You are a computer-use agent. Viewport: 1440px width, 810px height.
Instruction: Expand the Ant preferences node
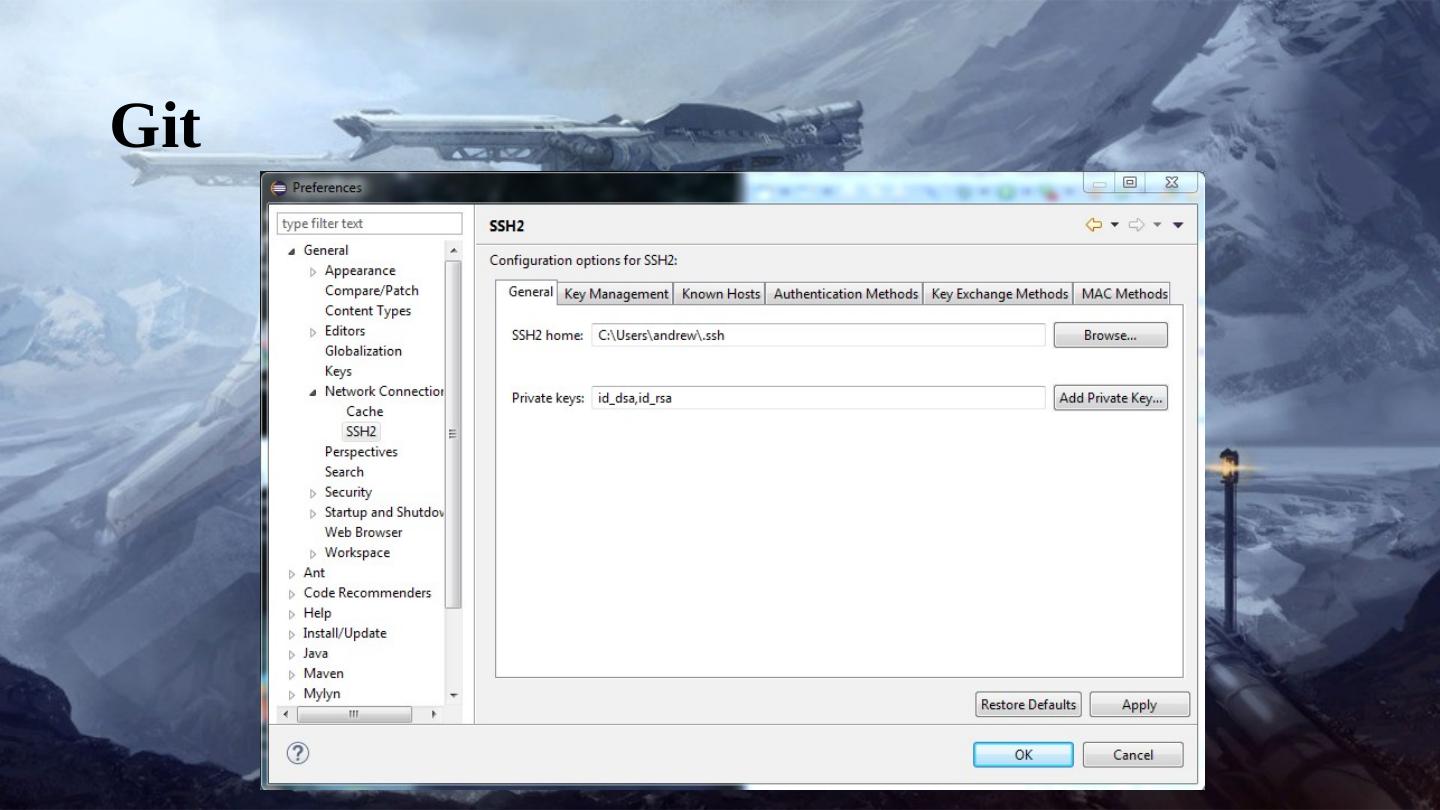[292, 574]
